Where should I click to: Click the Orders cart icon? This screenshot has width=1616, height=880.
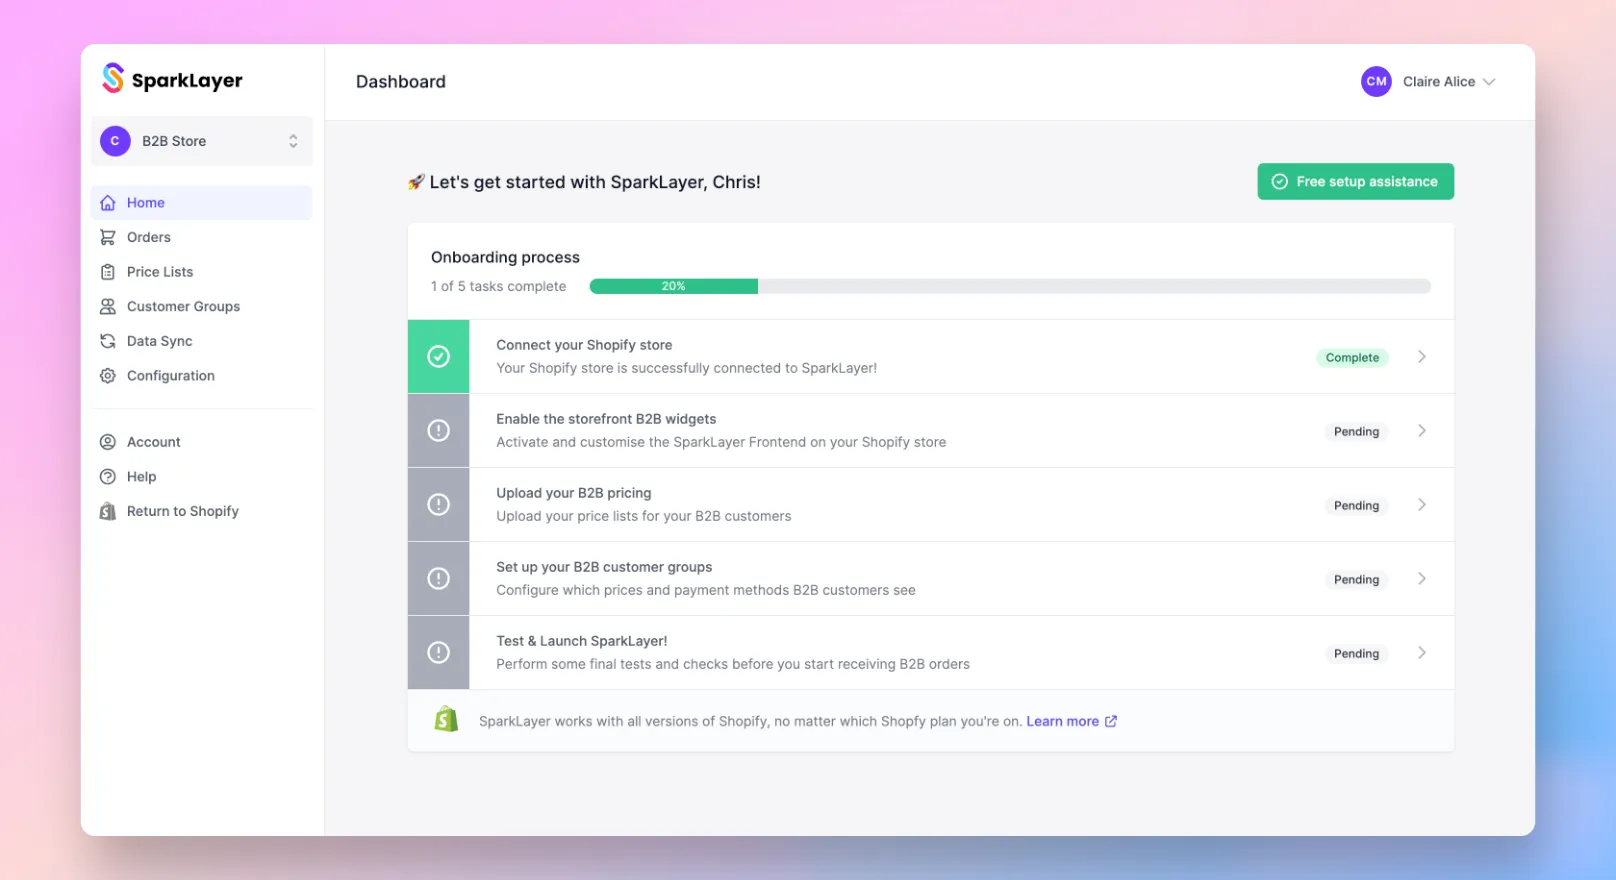[108, 237]
